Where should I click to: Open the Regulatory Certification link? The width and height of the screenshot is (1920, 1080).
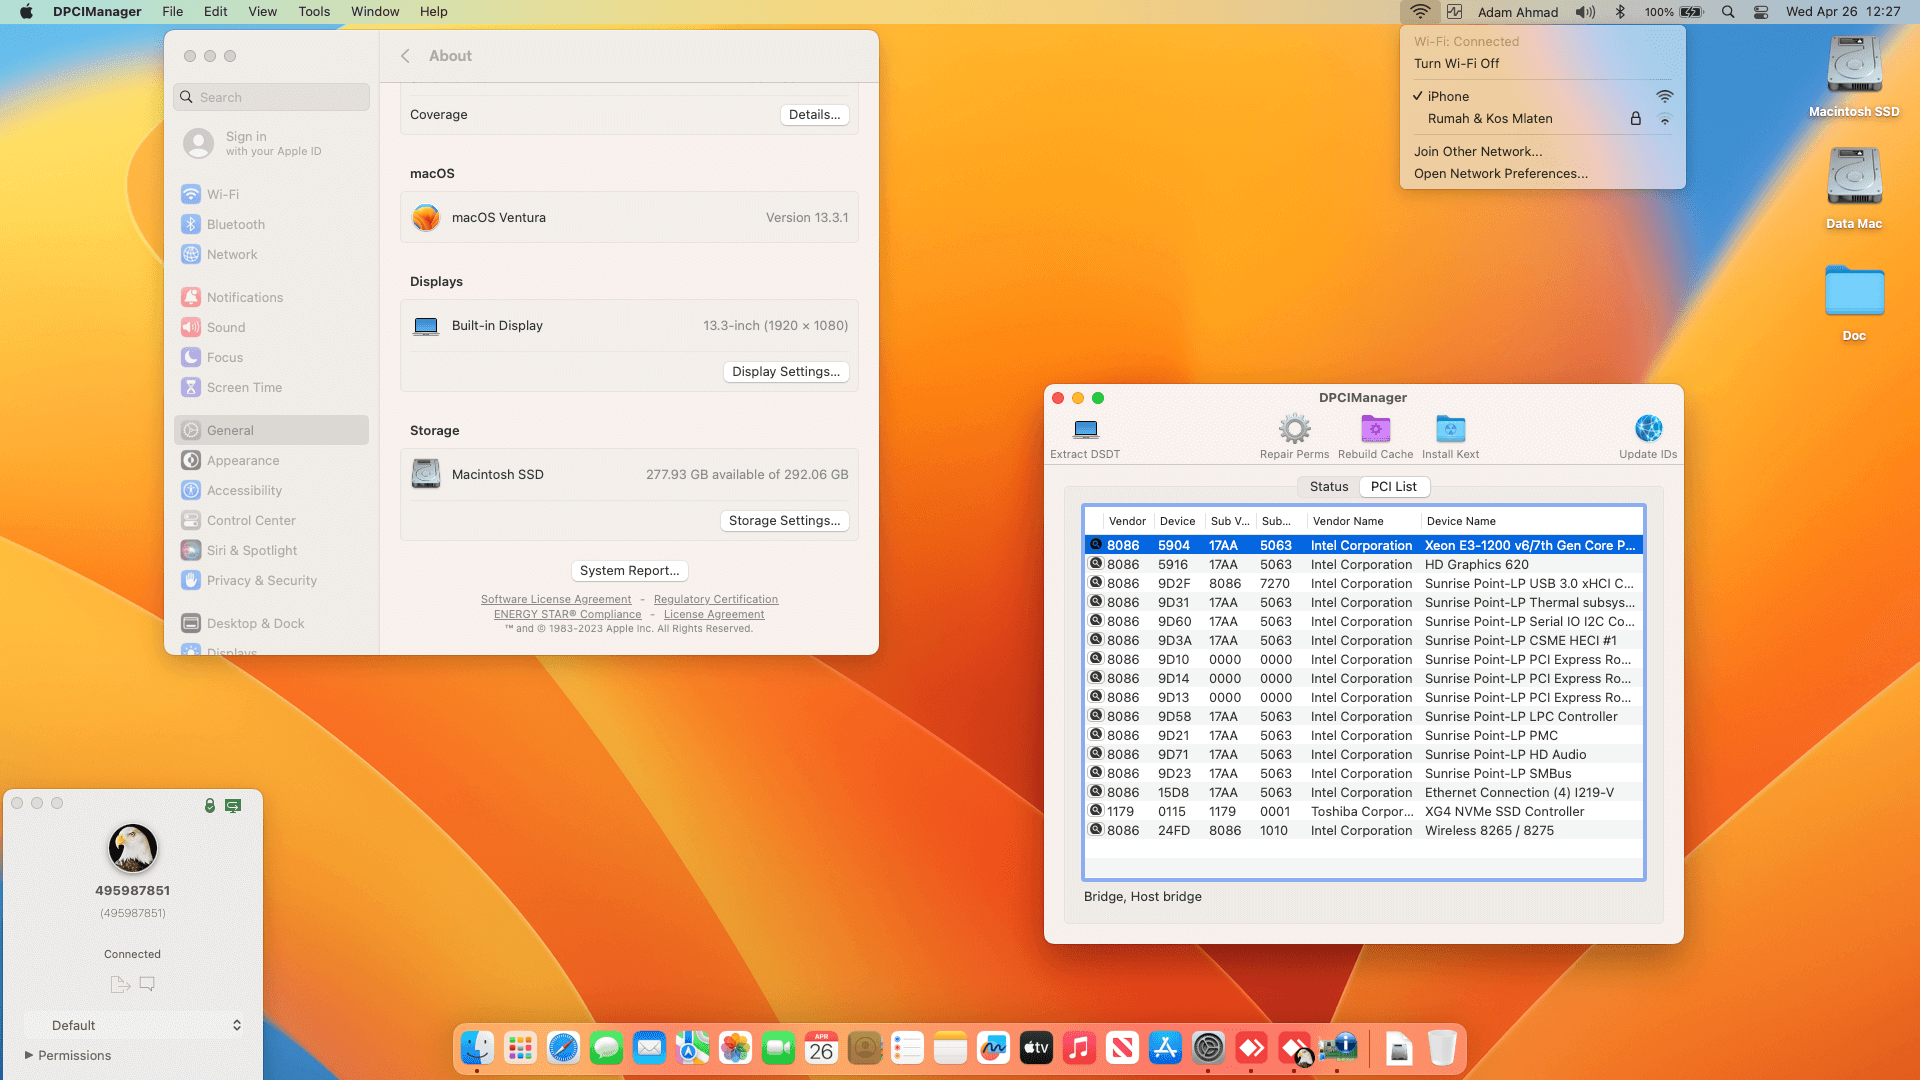click(x=716, y=600)
